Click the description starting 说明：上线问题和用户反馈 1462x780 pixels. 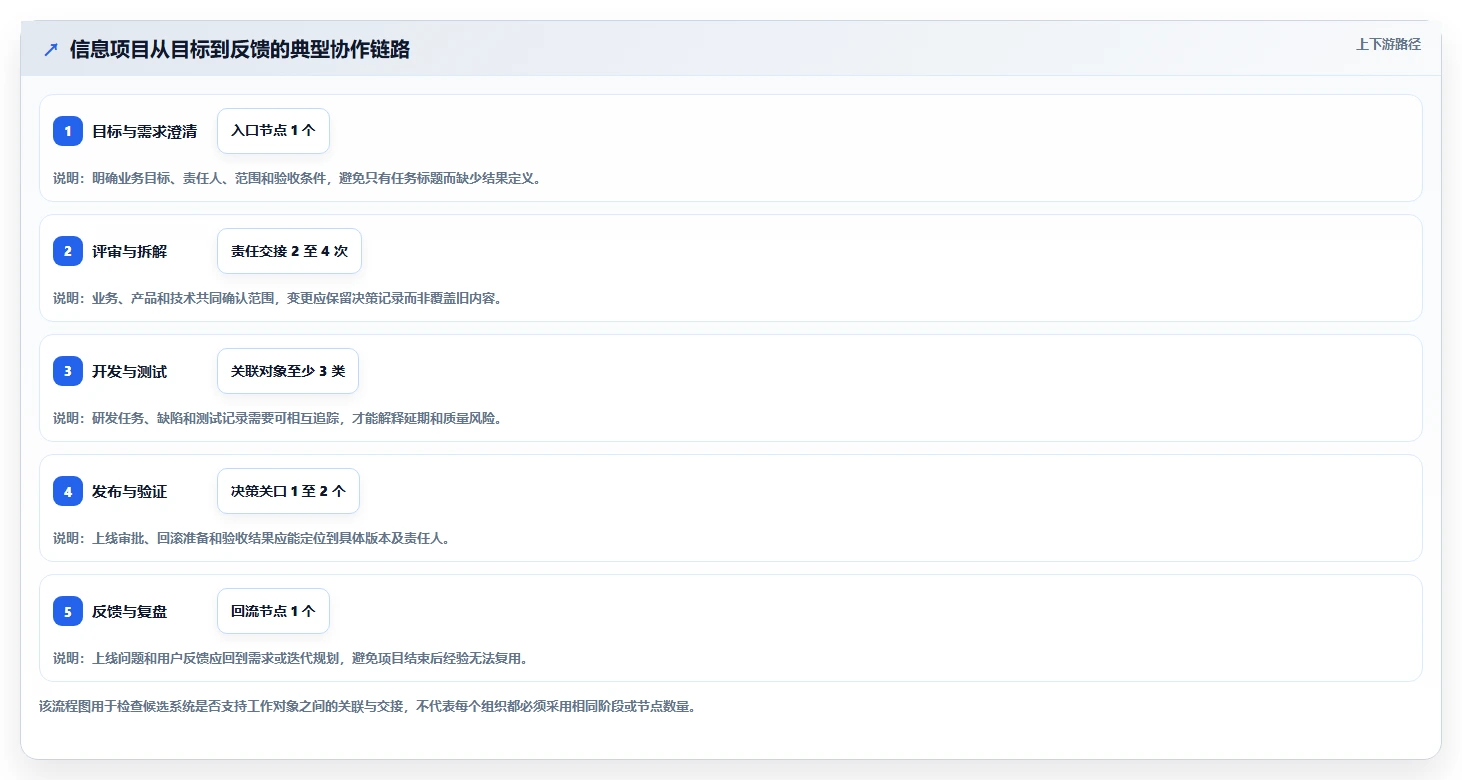290,658
